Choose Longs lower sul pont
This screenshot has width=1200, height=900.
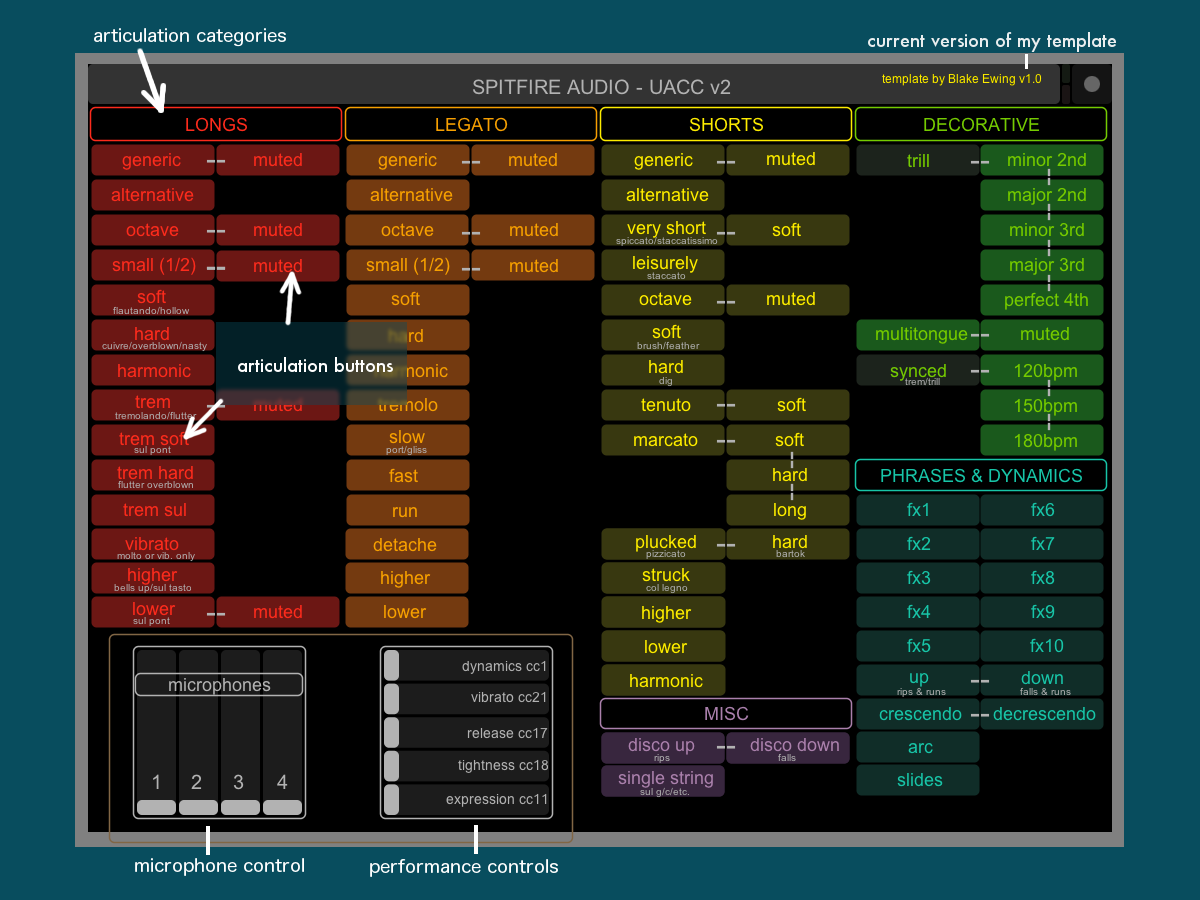pyautogui.click(x=152, y=612)
